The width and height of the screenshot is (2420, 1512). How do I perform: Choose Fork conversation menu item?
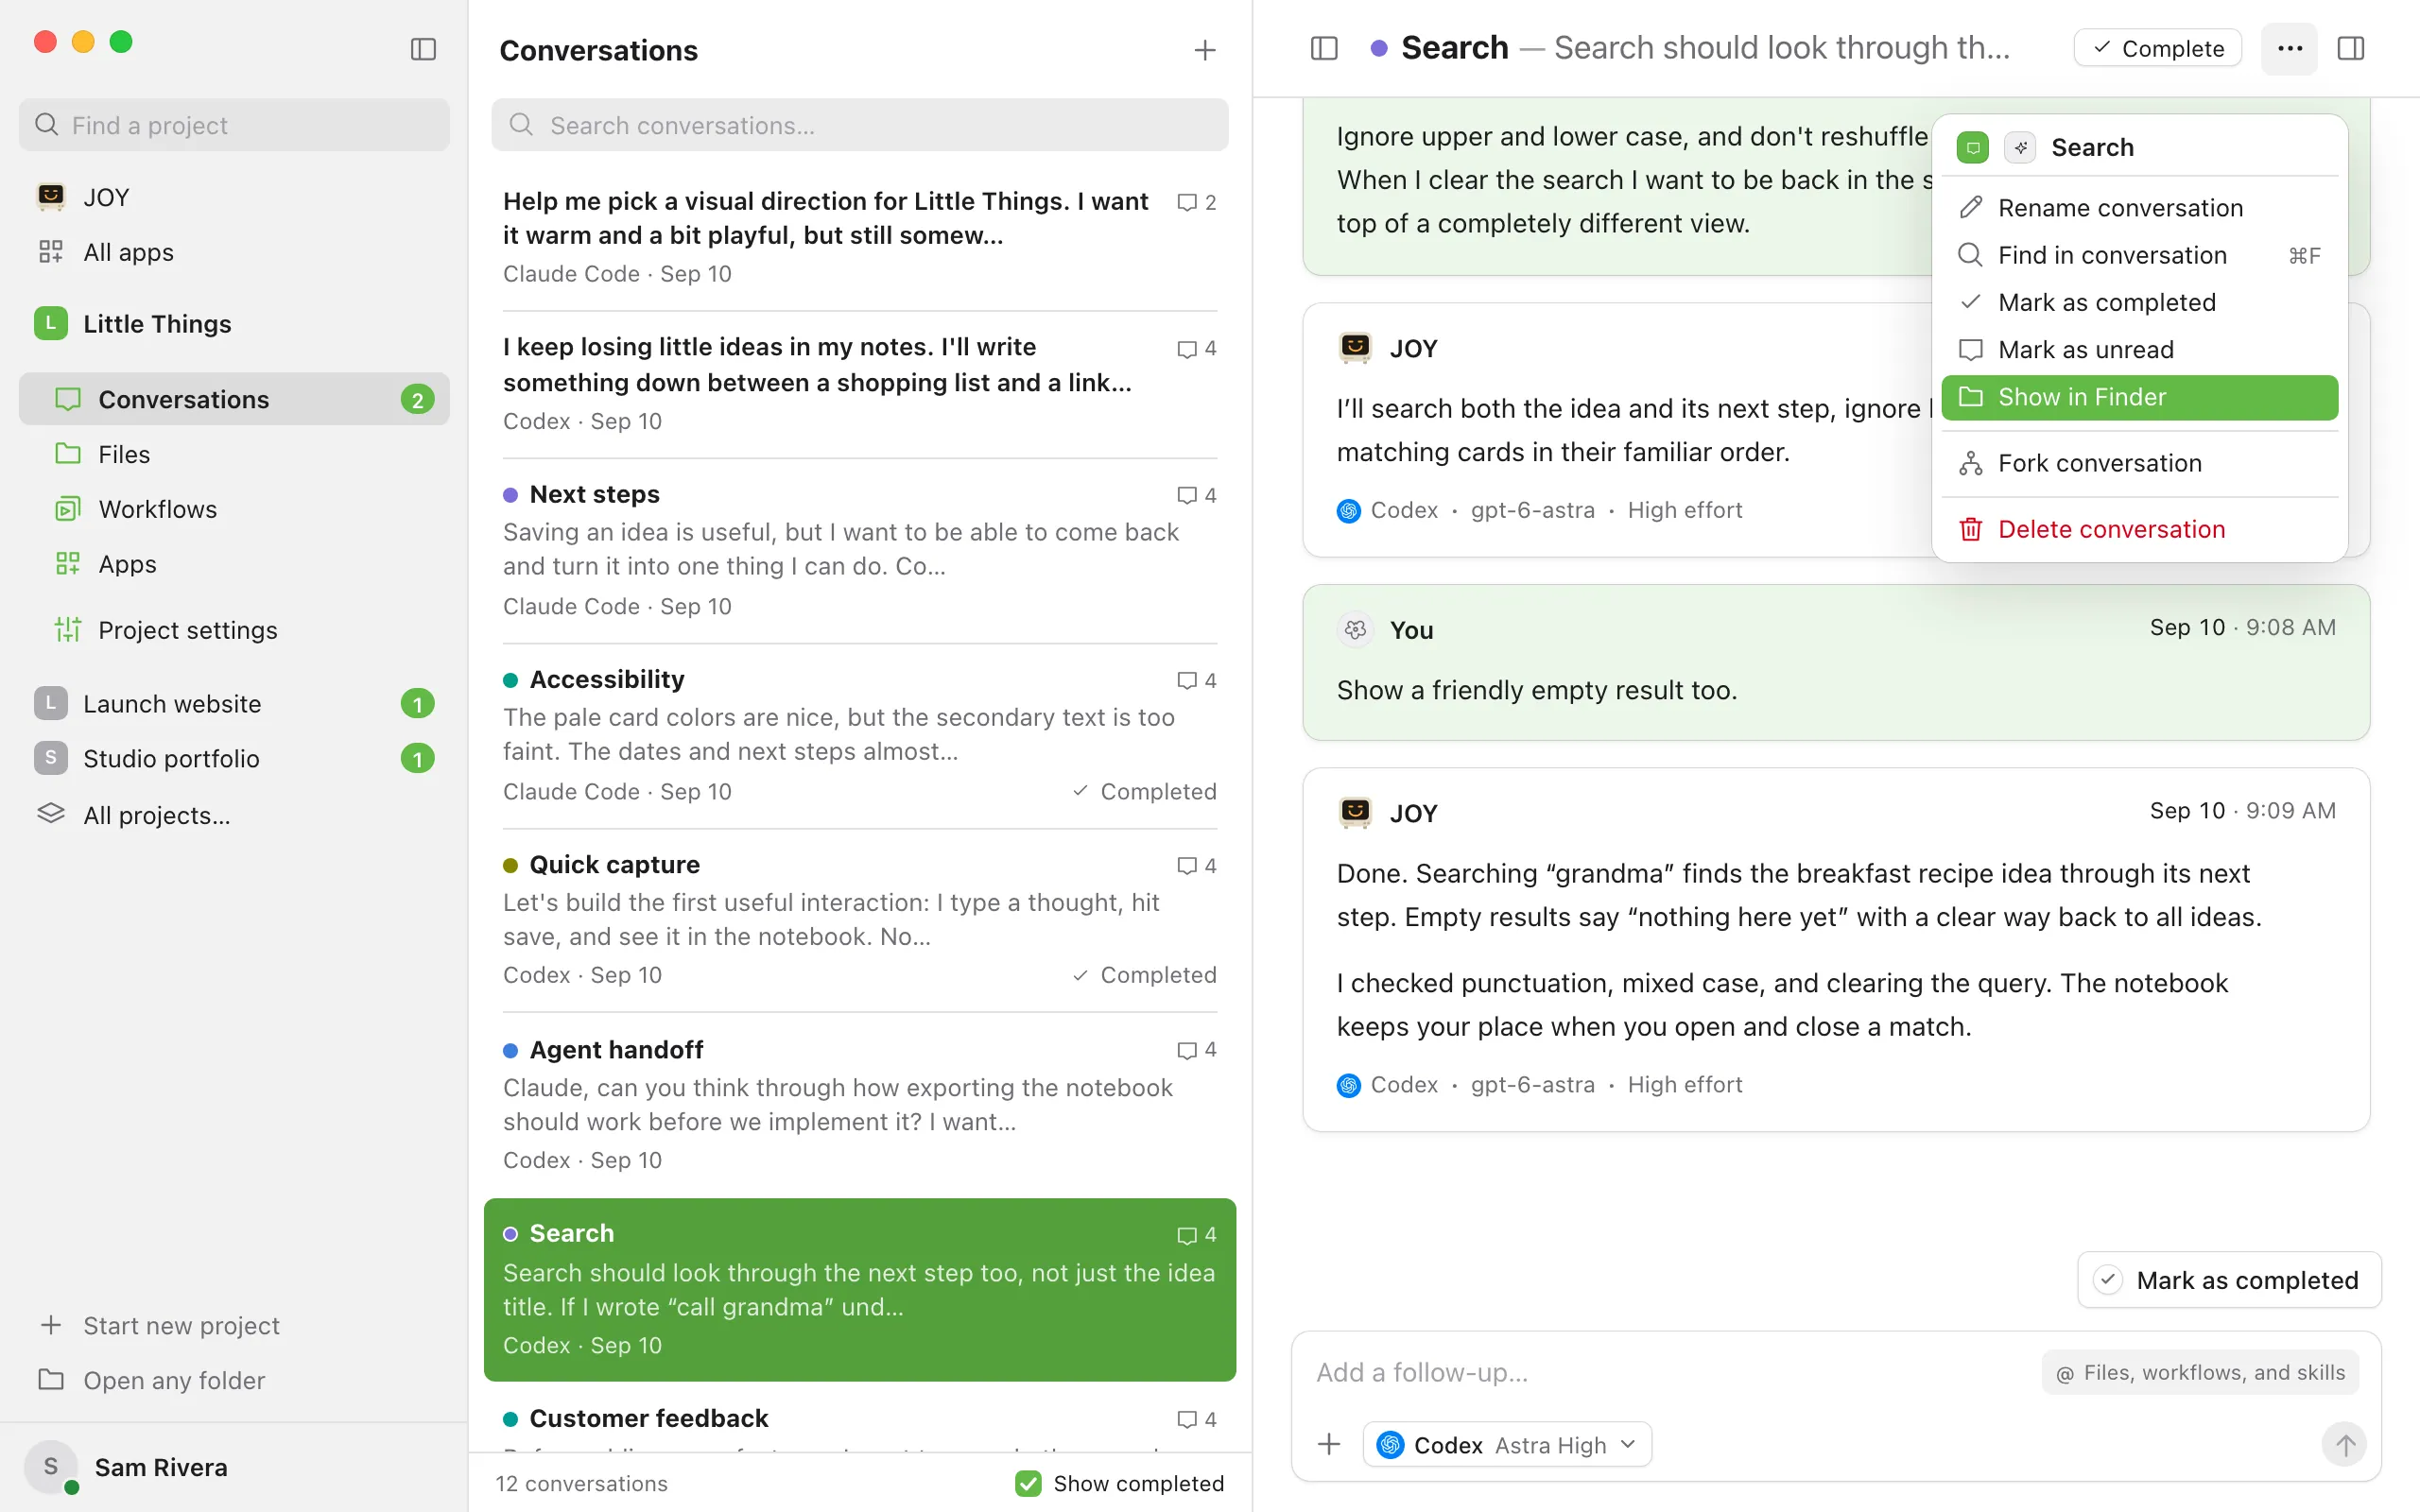coord(2139,463)
